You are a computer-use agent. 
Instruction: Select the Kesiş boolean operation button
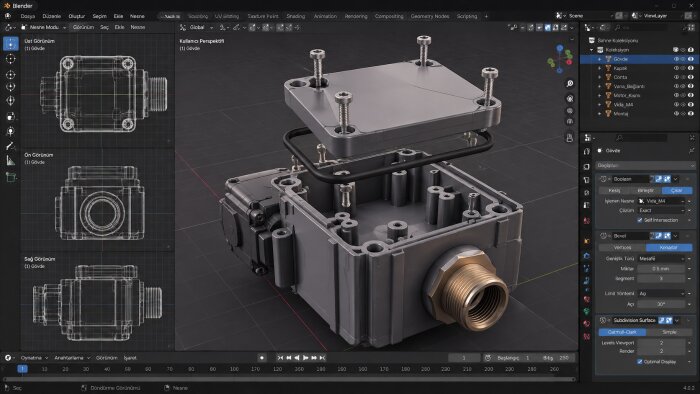(614, 190)
